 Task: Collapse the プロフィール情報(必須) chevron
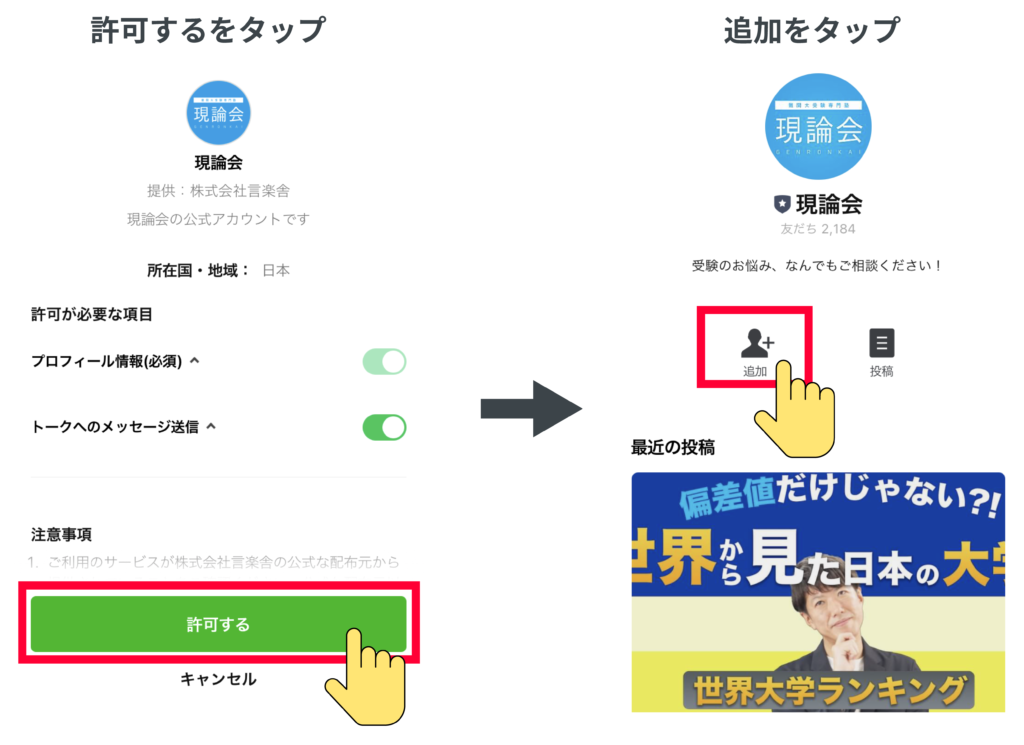point(195,360)
